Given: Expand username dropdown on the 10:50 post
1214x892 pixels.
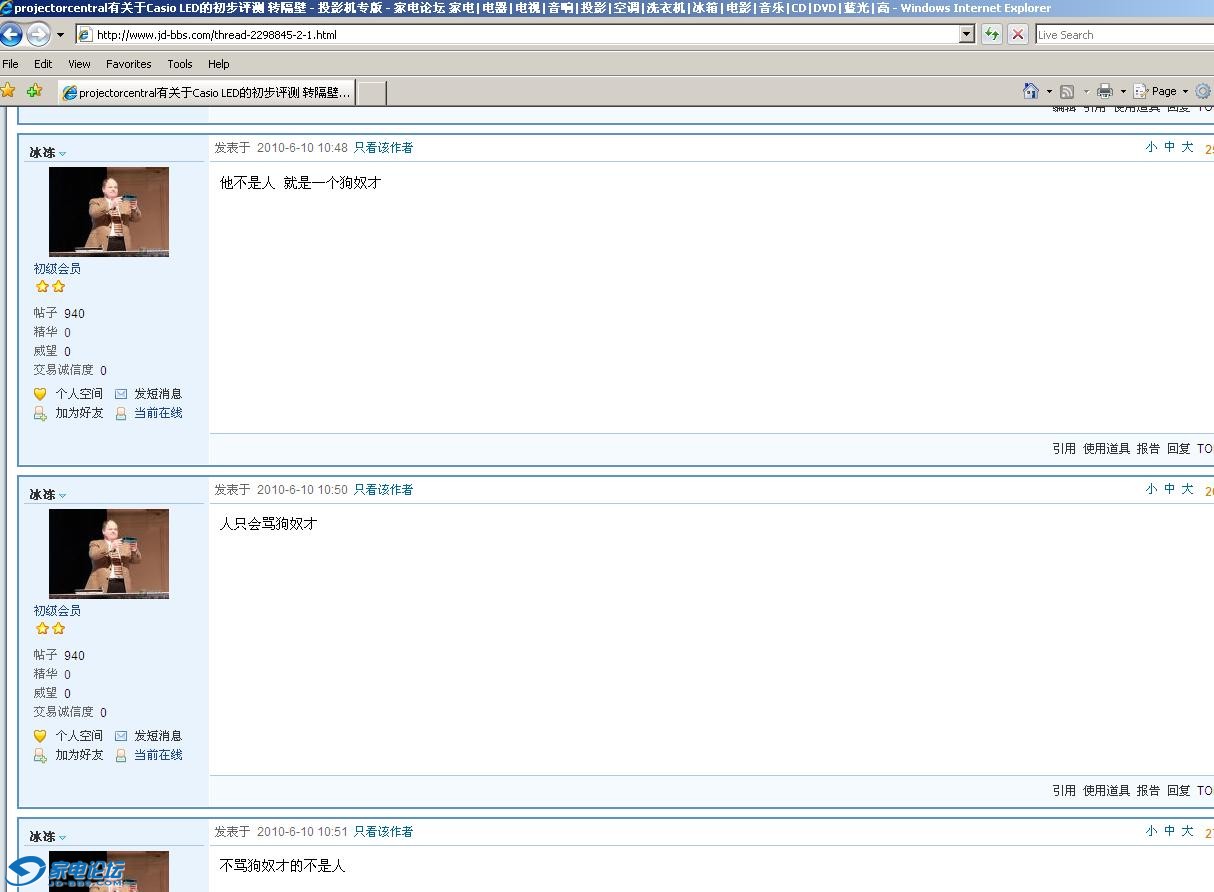Looking at the screenshot, I should click(62, 496).
